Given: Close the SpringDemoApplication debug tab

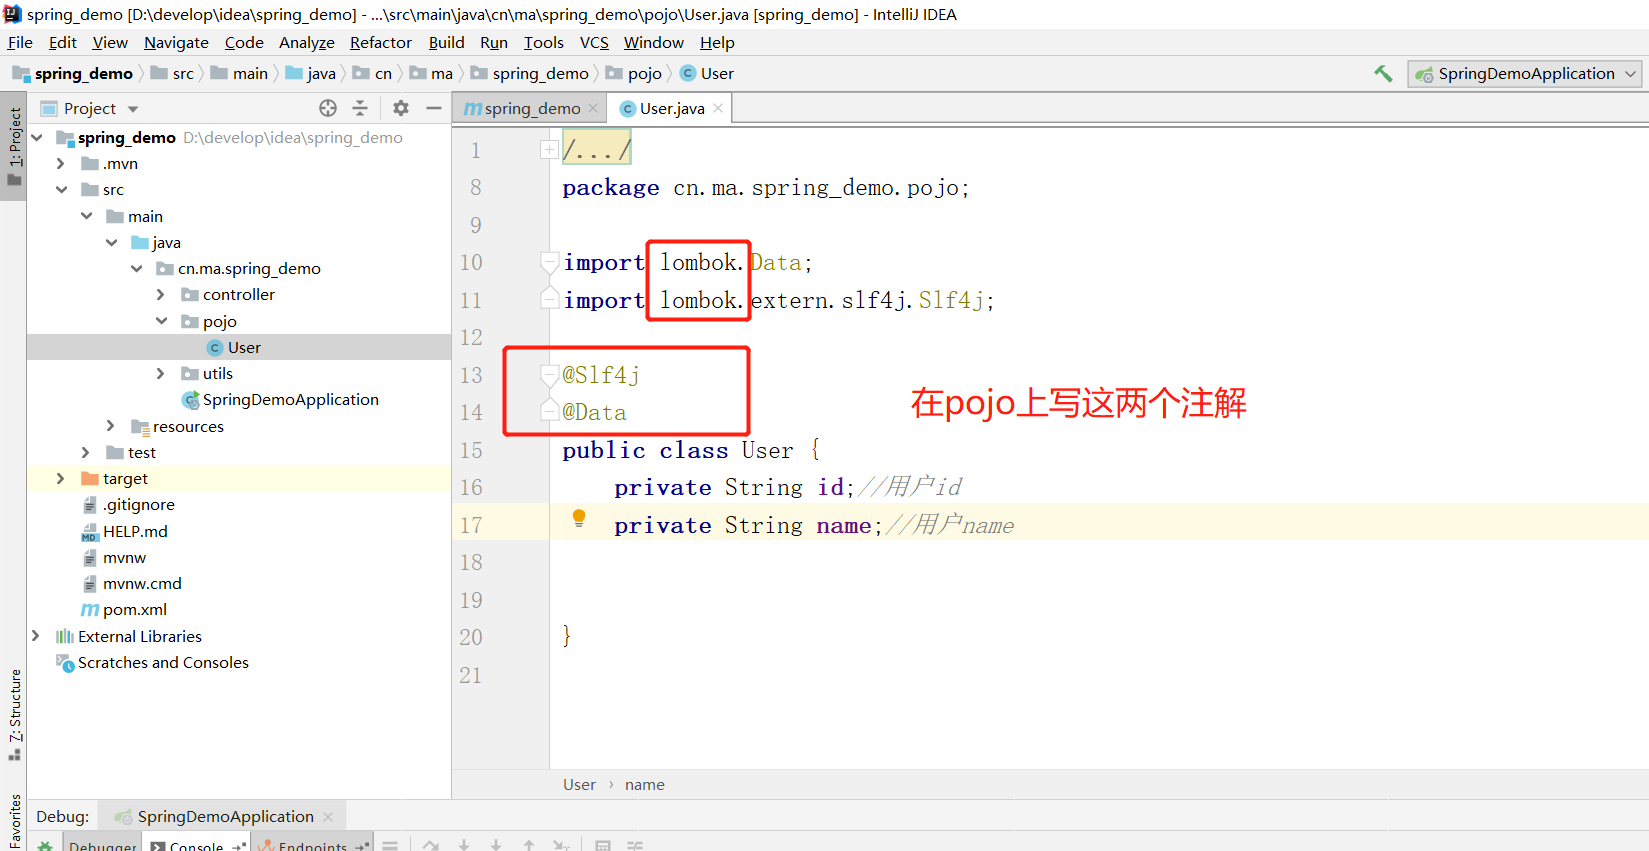Looking at the screenshot, I should [328, 816].
